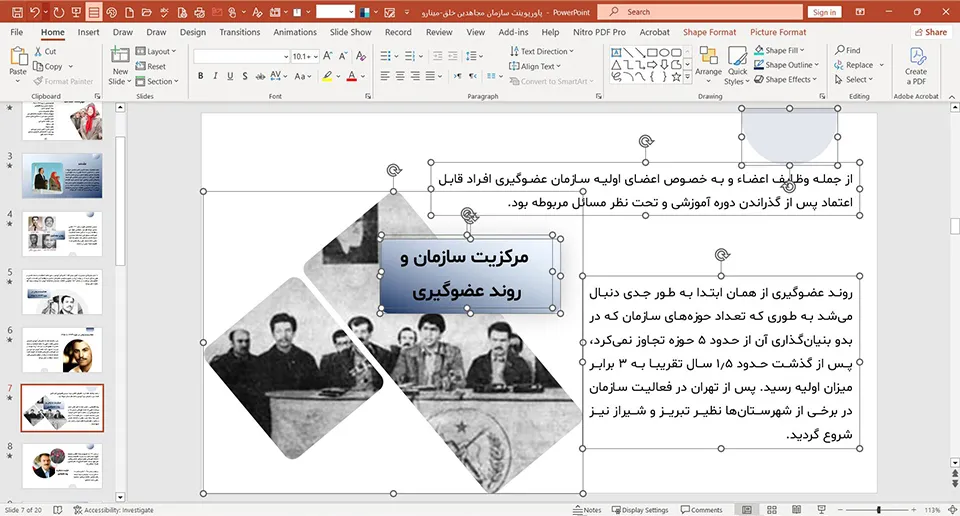This screenshot has height=516, width=960.
Task: Open the Layout dropdown
Action: click(x=156, y=51)
